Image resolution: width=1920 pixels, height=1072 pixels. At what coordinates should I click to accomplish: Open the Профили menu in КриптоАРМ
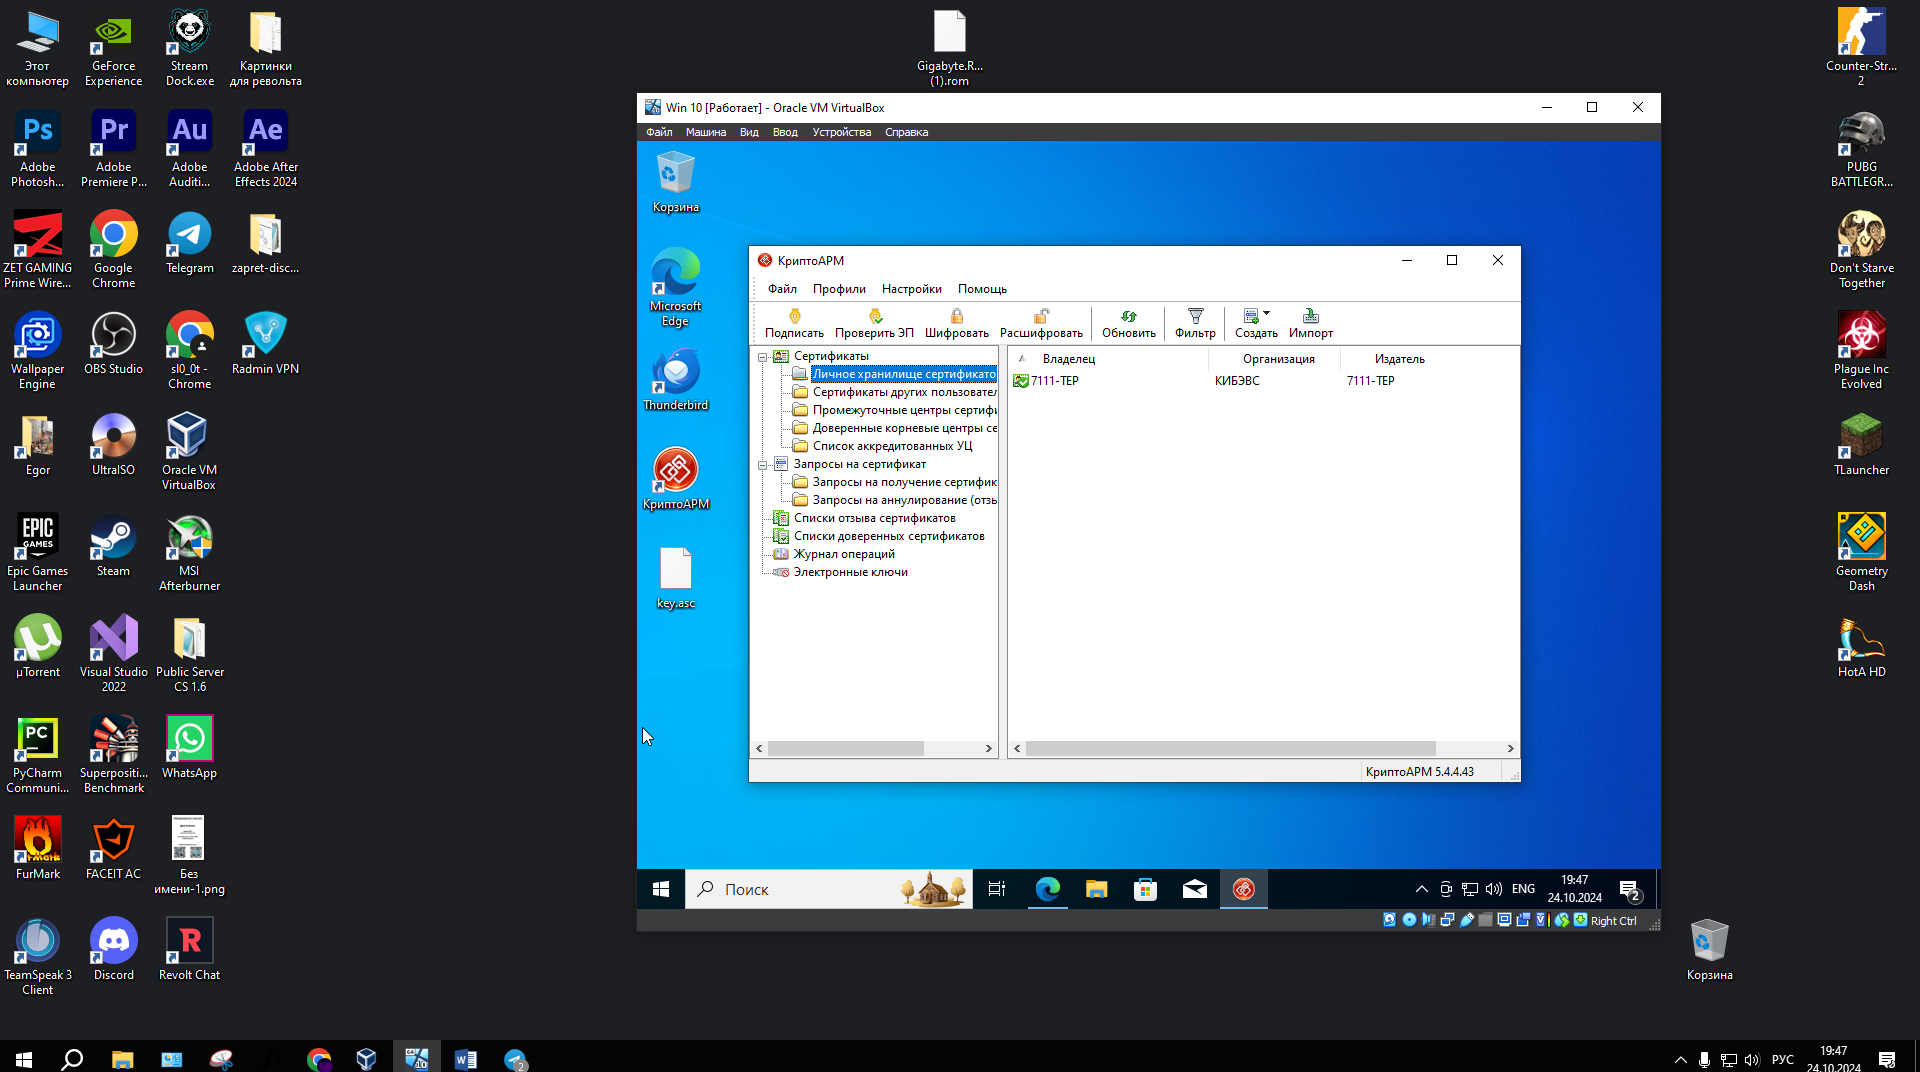click(x=839, y=289)
